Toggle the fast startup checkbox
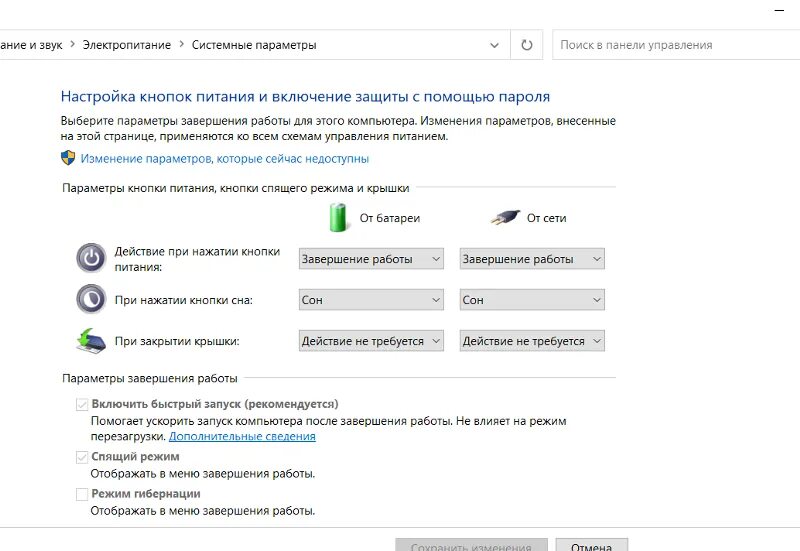The image size is (800, 551). (x=82, y=405)
